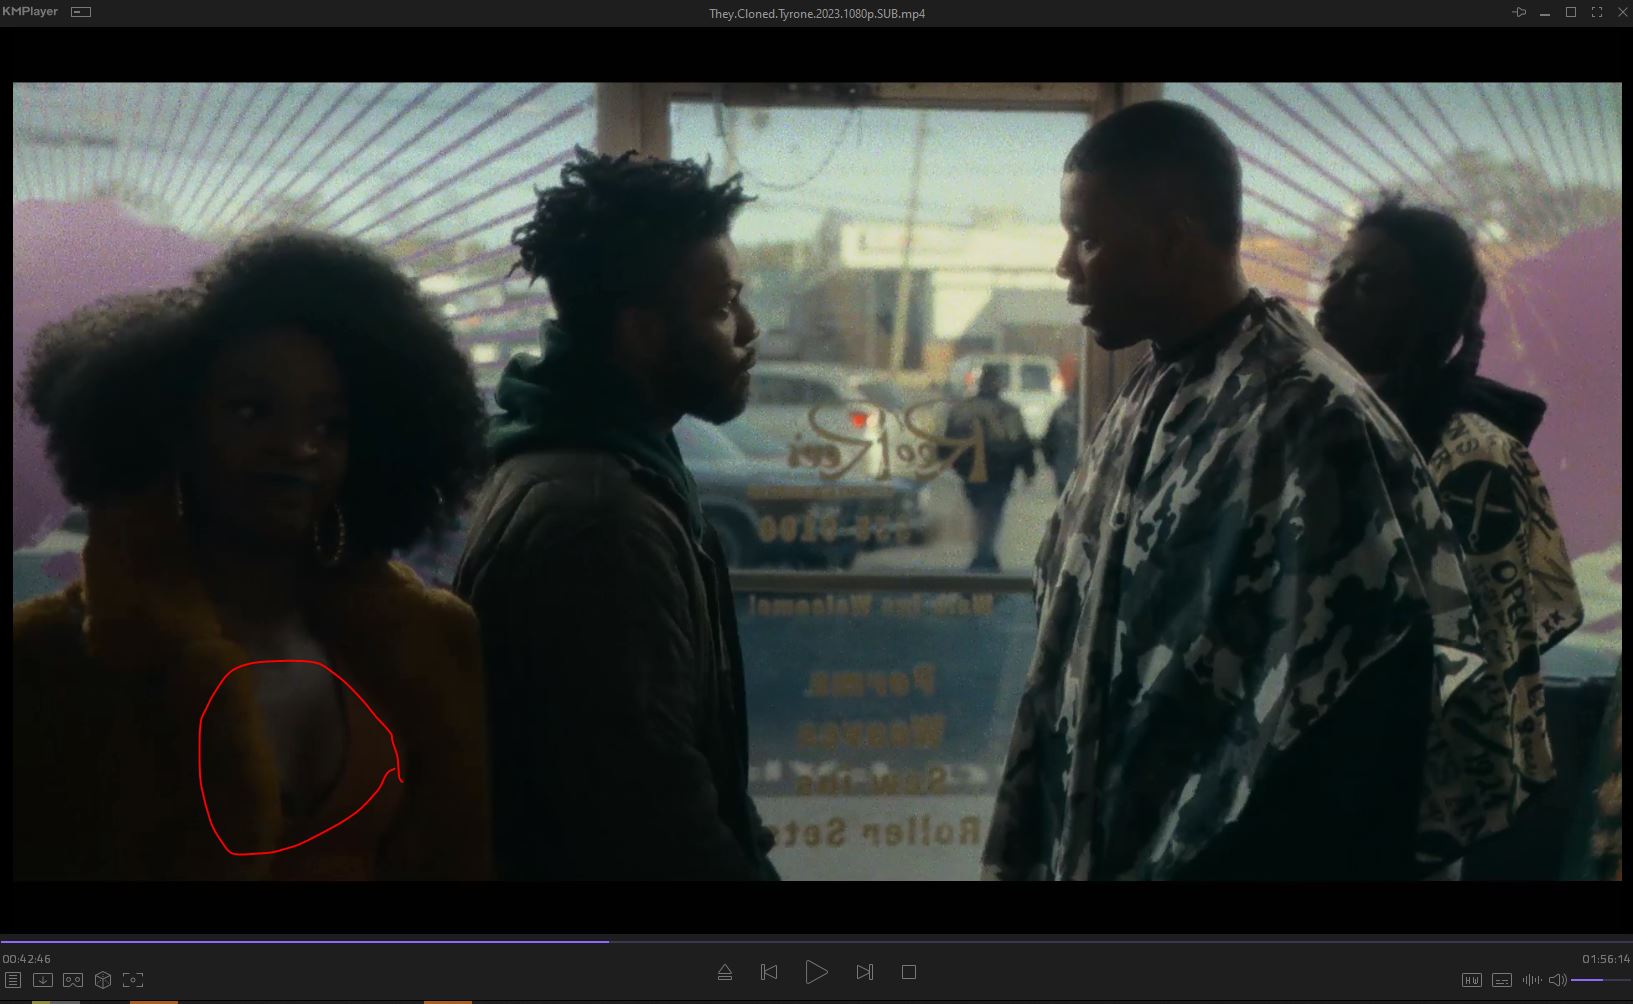Adjust the volume slider
Screen dimensions: 1633x1004
pyautogui.click(x=1600, y=980)
